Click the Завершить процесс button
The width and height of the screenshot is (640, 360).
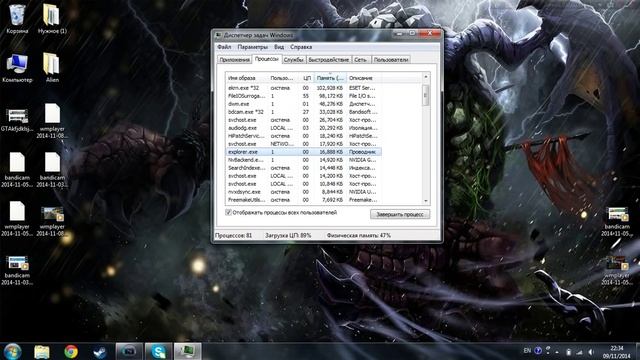[400, 214]
